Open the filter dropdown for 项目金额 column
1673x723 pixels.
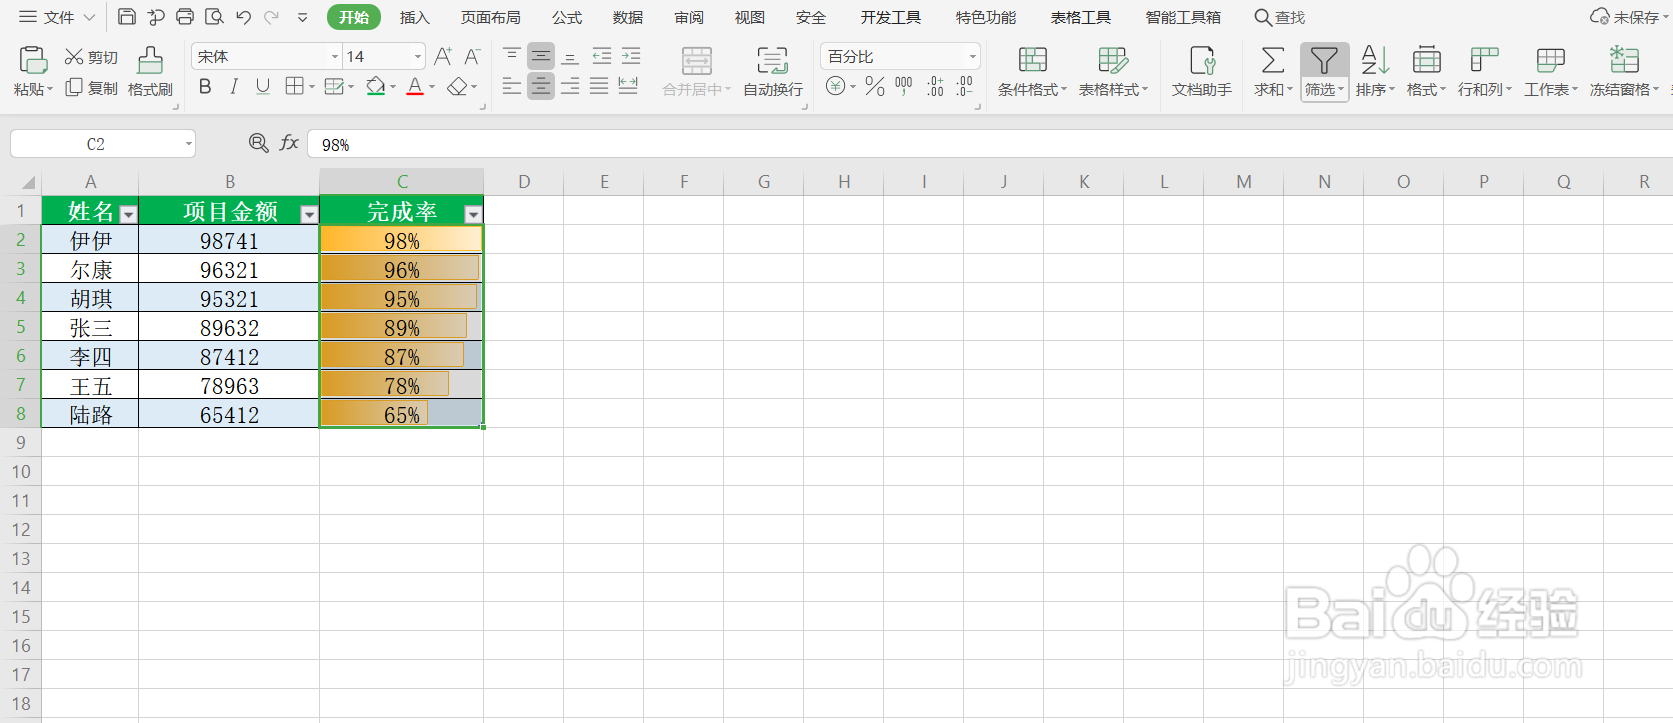coord(309,214)
